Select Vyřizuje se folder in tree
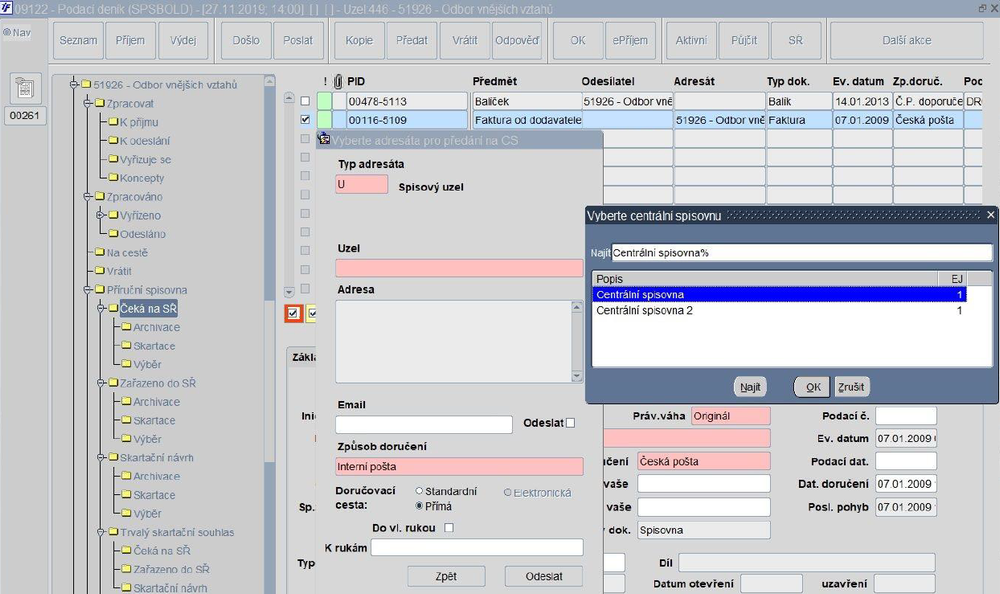The image size is (1000, 594). (x=145, y=160)
